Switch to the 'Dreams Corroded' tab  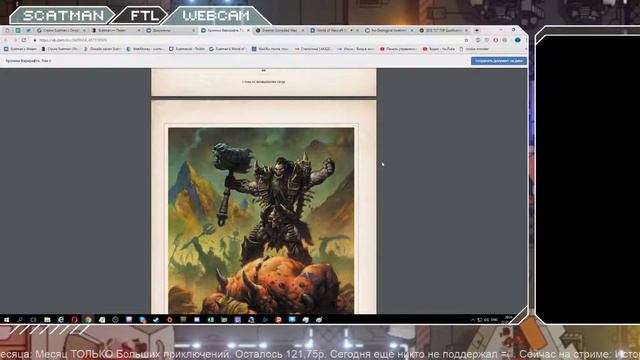click(280, 30)
